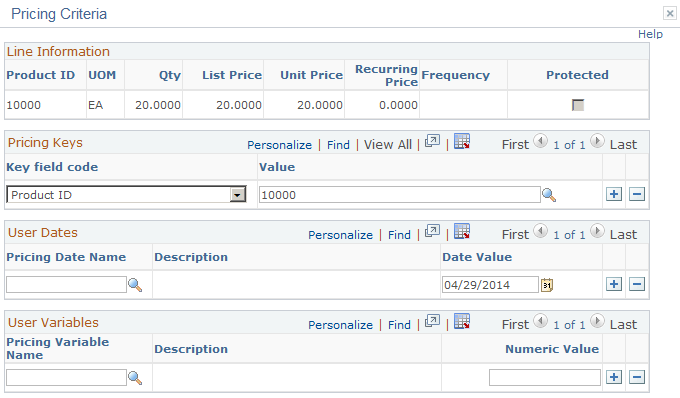Click the Recurring Price value 0.0000

pos(398,105)
